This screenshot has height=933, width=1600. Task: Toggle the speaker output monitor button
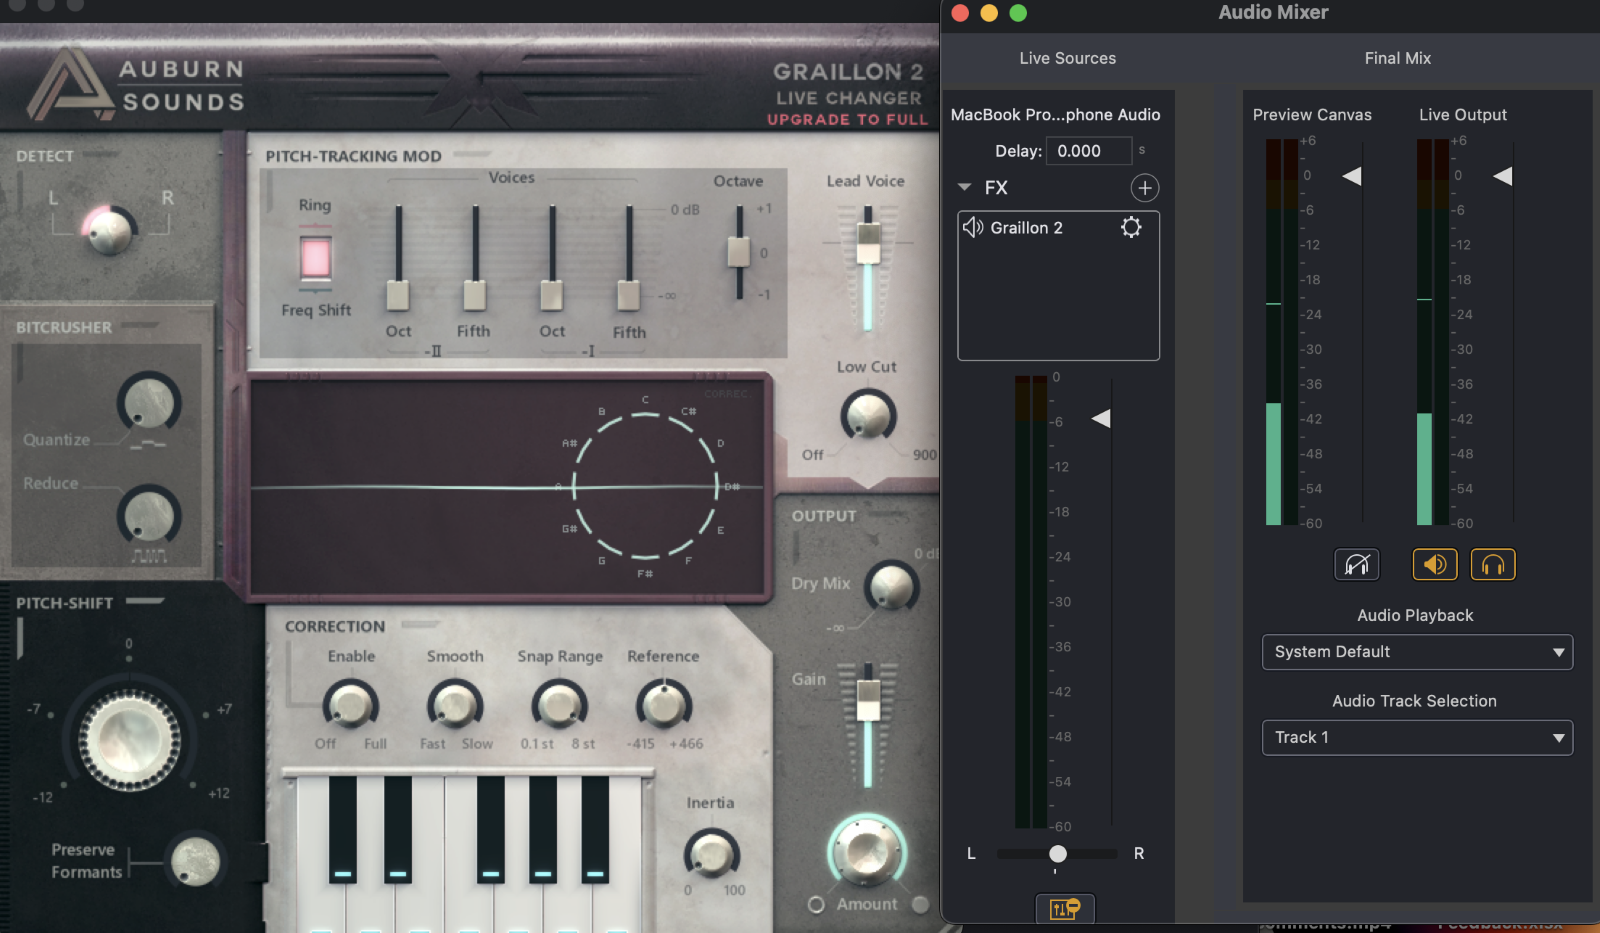1434,565
